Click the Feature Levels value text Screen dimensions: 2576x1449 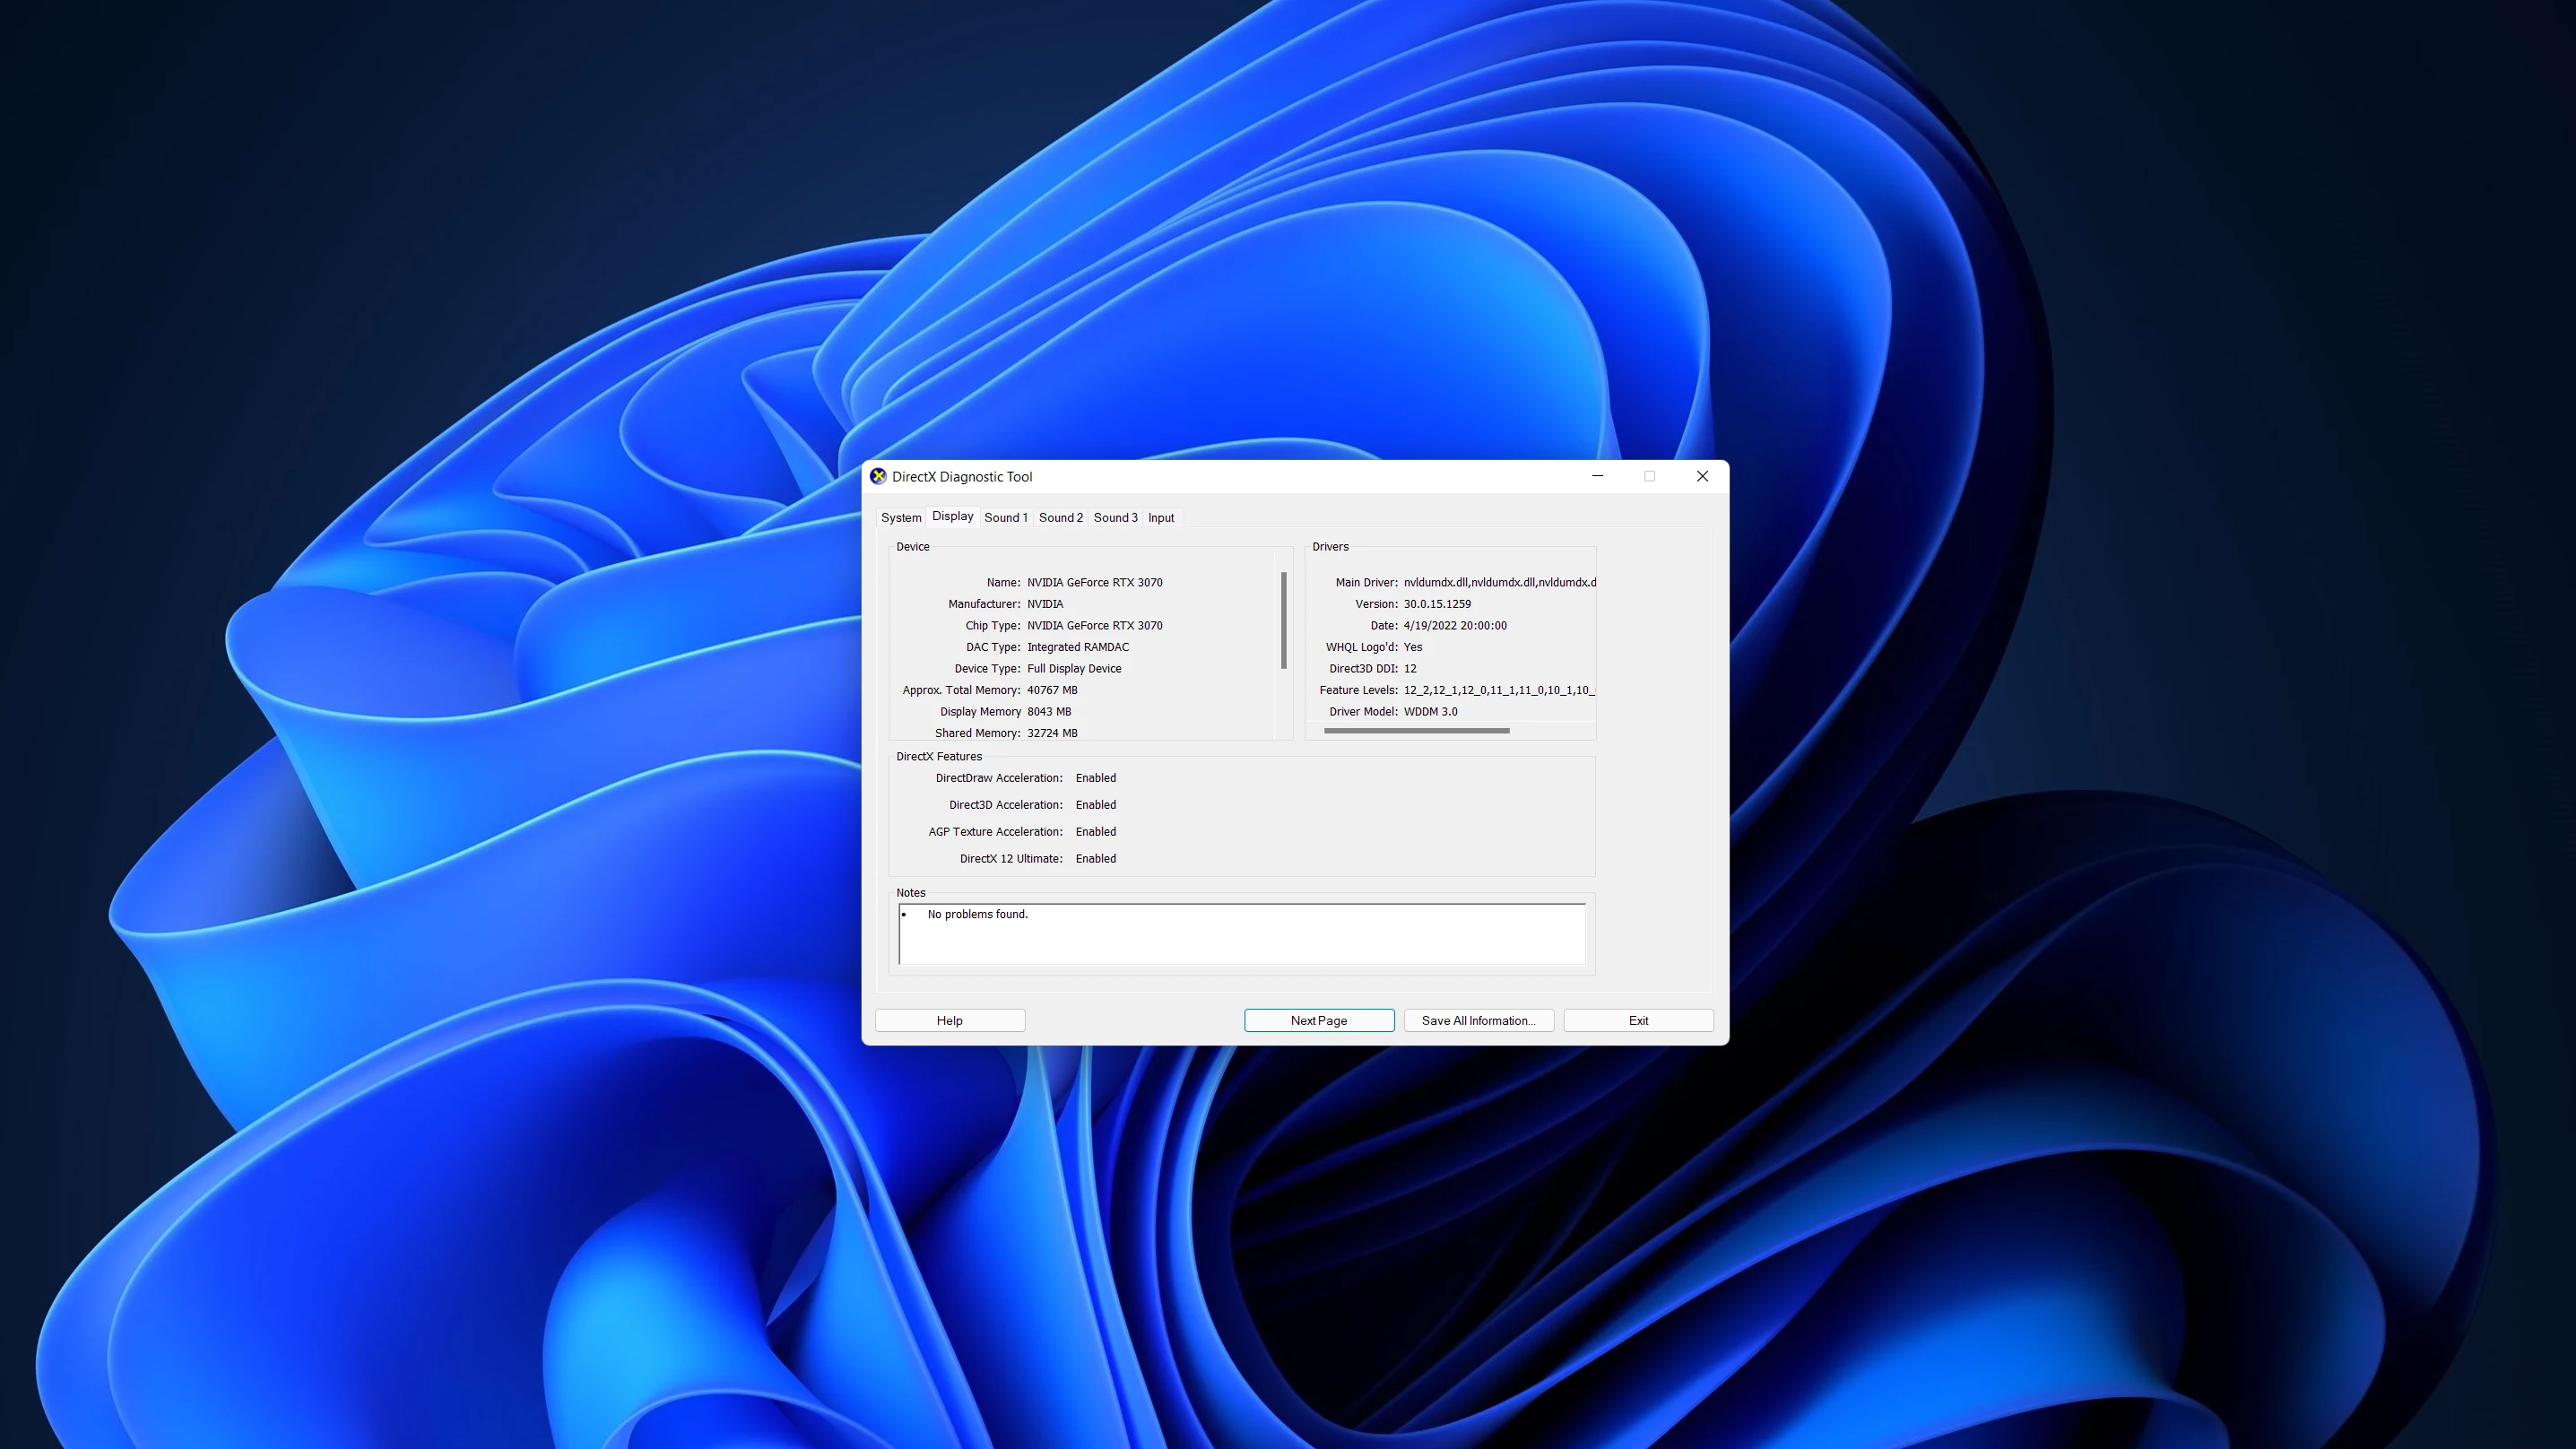1497,690
